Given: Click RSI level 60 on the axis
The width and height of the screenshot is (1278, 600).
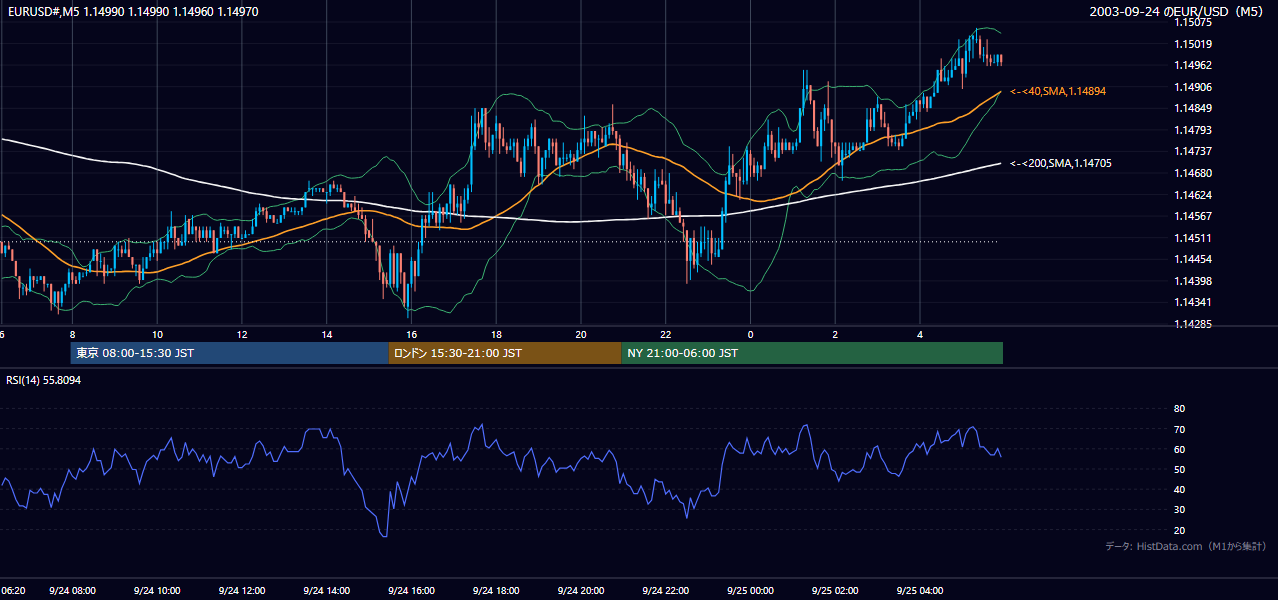Looking at the screenshot, I should coord(1179,449).
